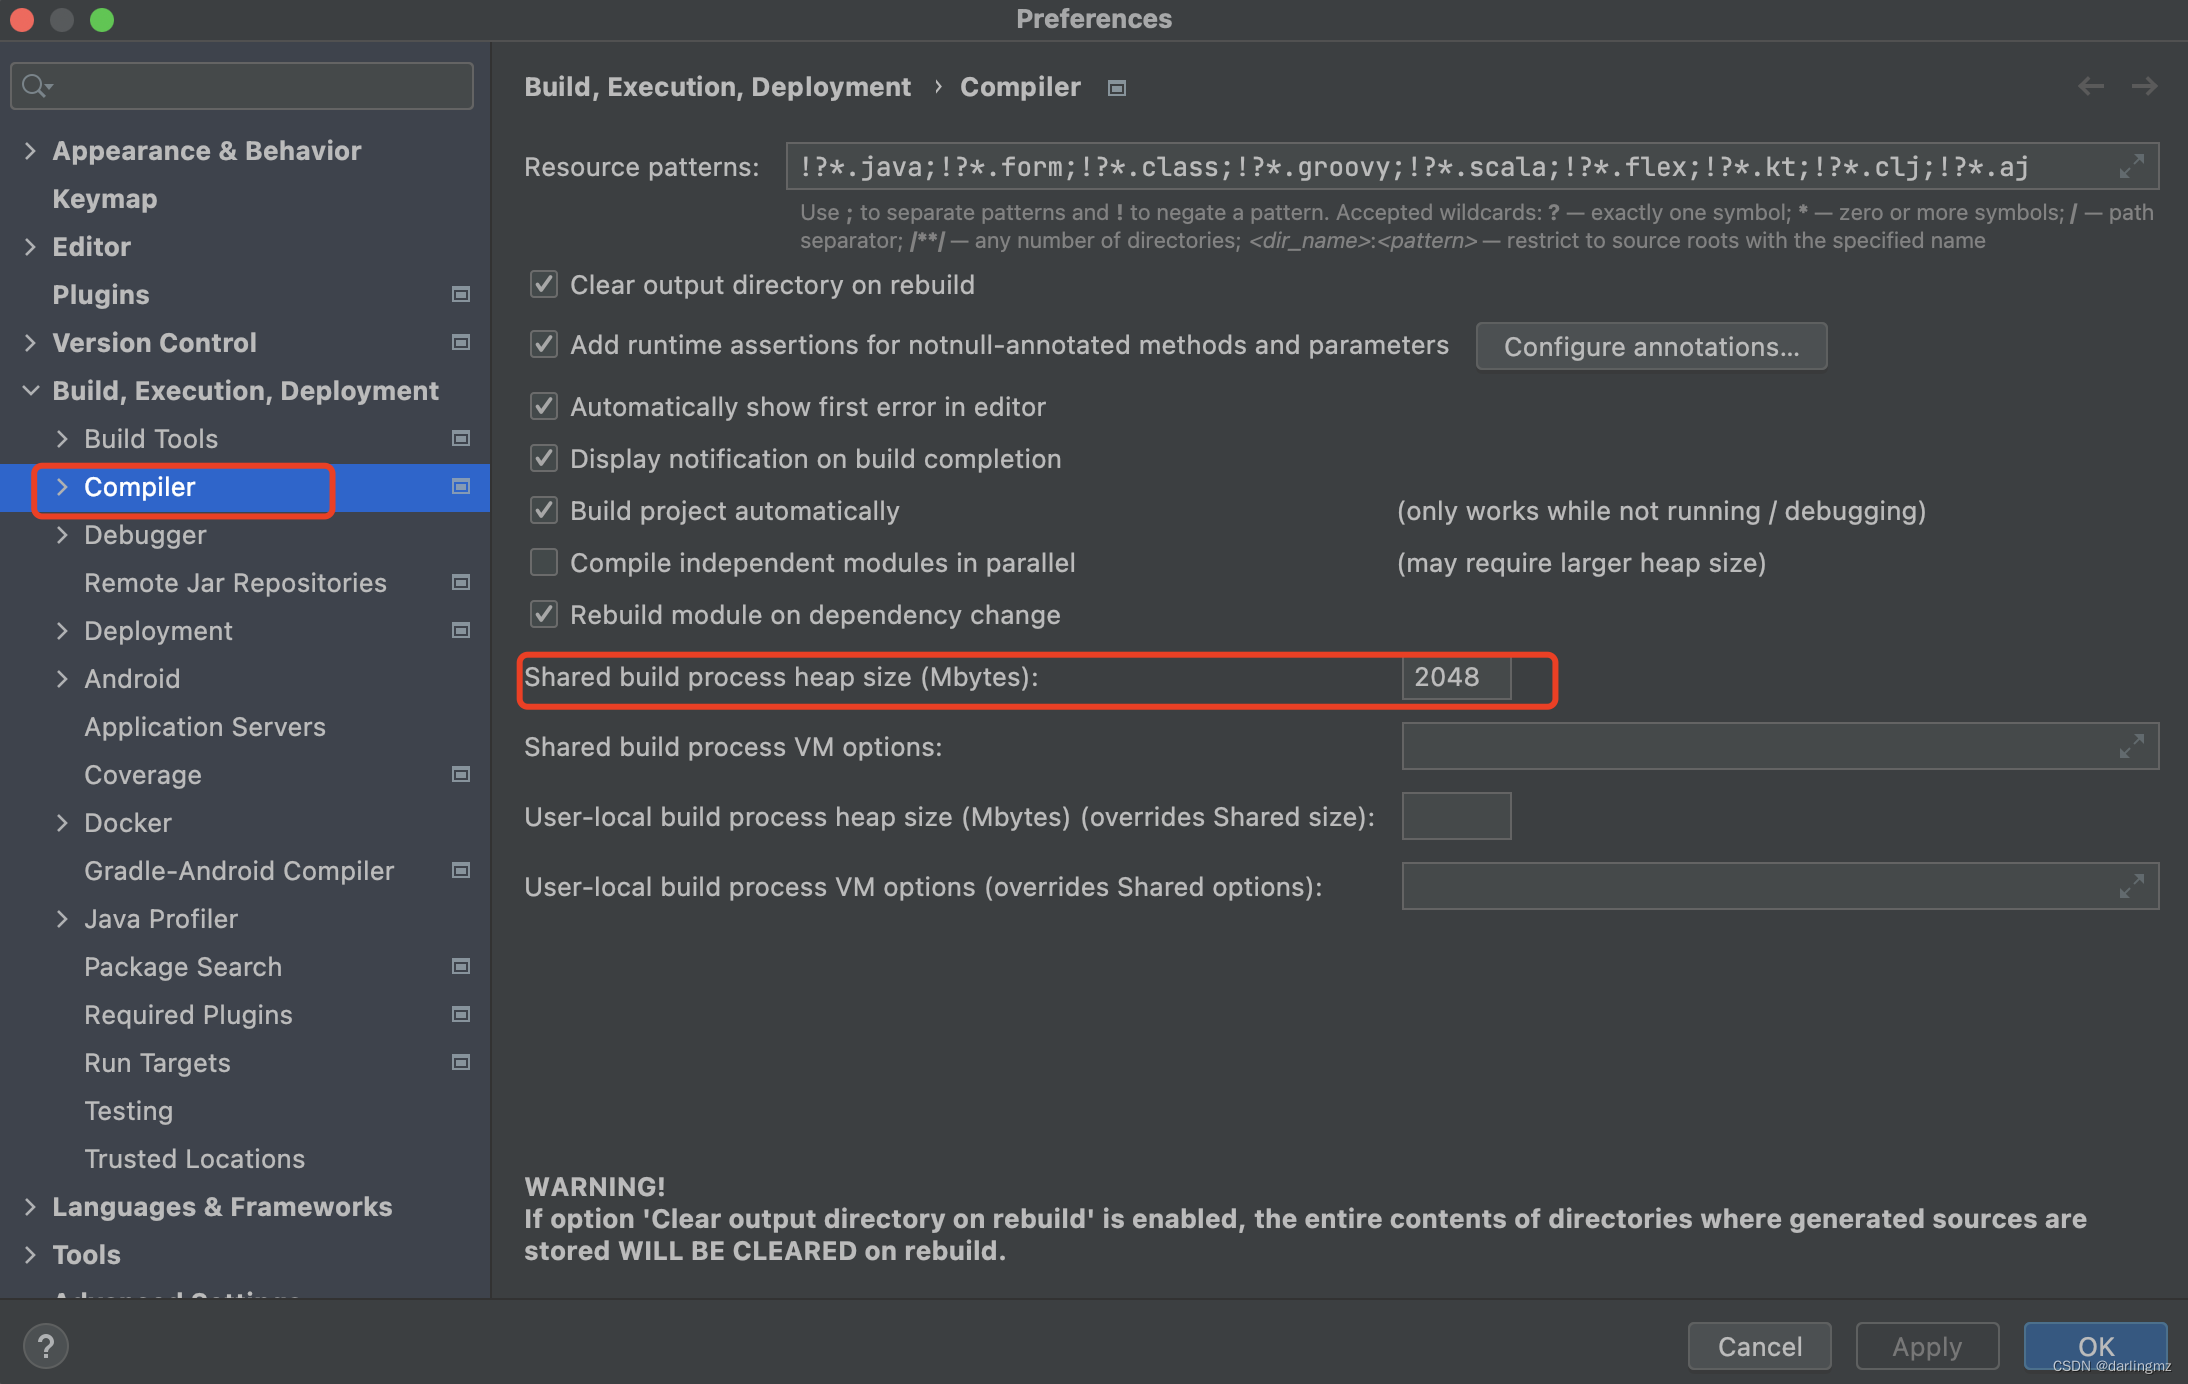
Task: Click the Configure annotations button
Action: click(1651, 347)
